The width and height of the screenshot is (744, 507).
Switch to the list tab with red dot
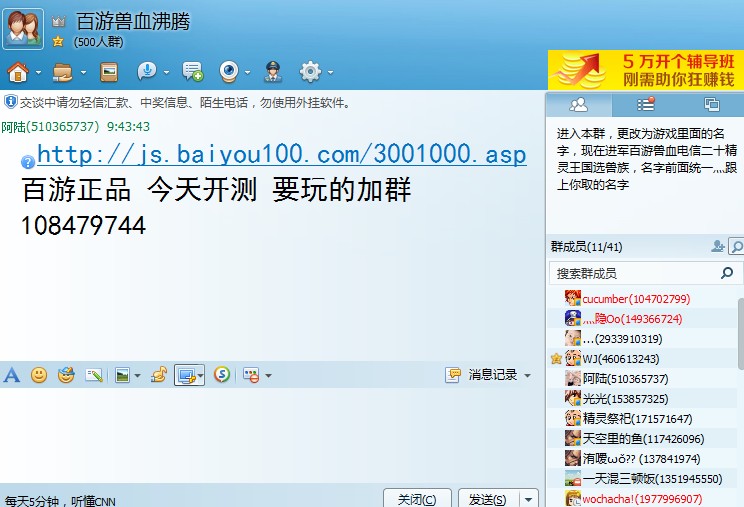coord(645,104)
